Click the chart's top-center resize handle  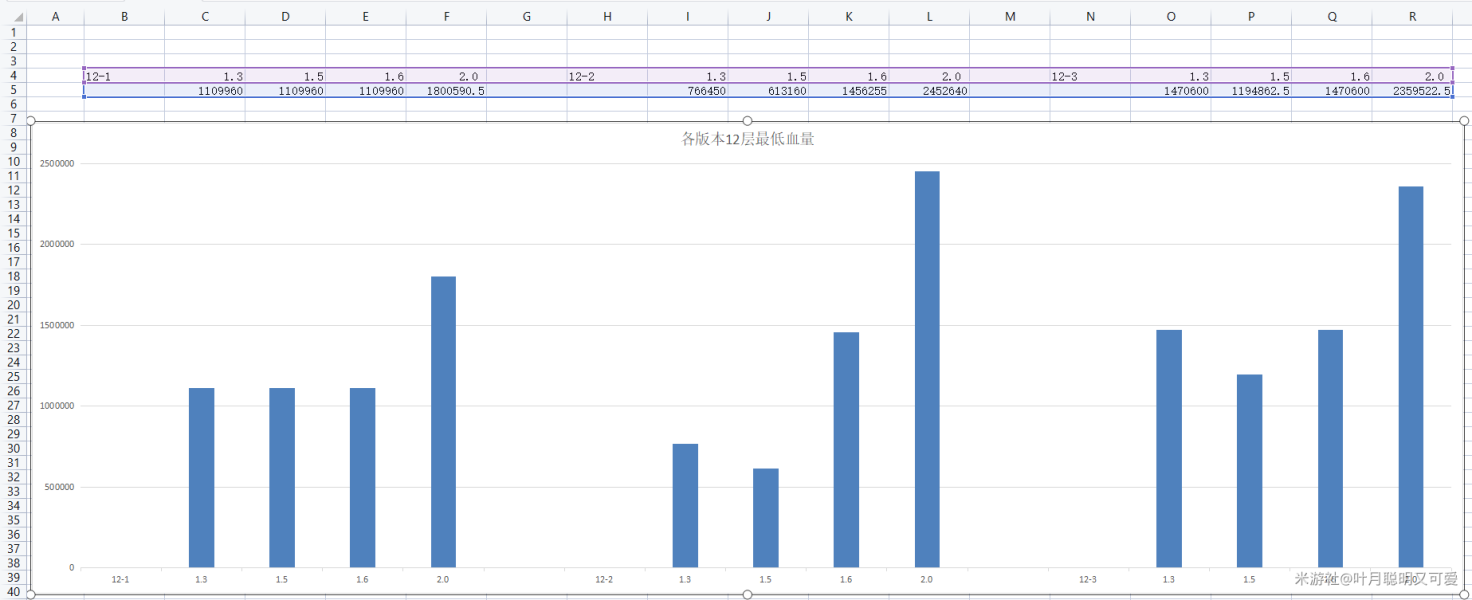pos(747,121)
